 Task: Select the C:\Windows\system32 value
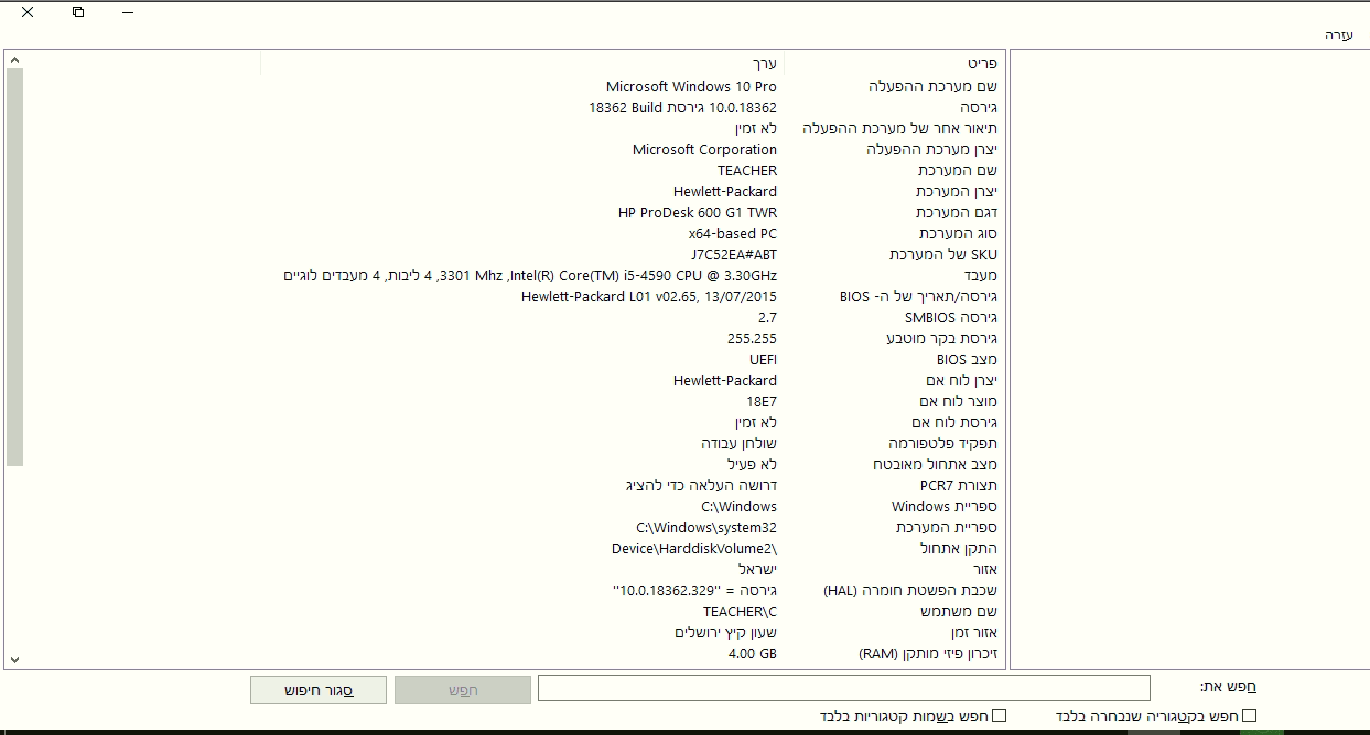(706, 528)
